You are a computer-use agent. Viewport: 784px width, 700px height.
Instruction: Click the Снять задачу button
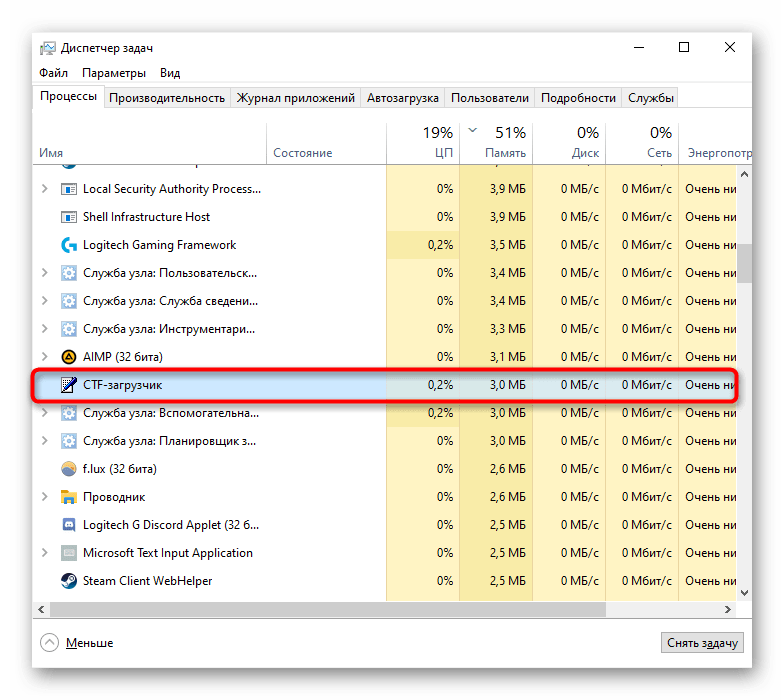(x=702, y=643)
